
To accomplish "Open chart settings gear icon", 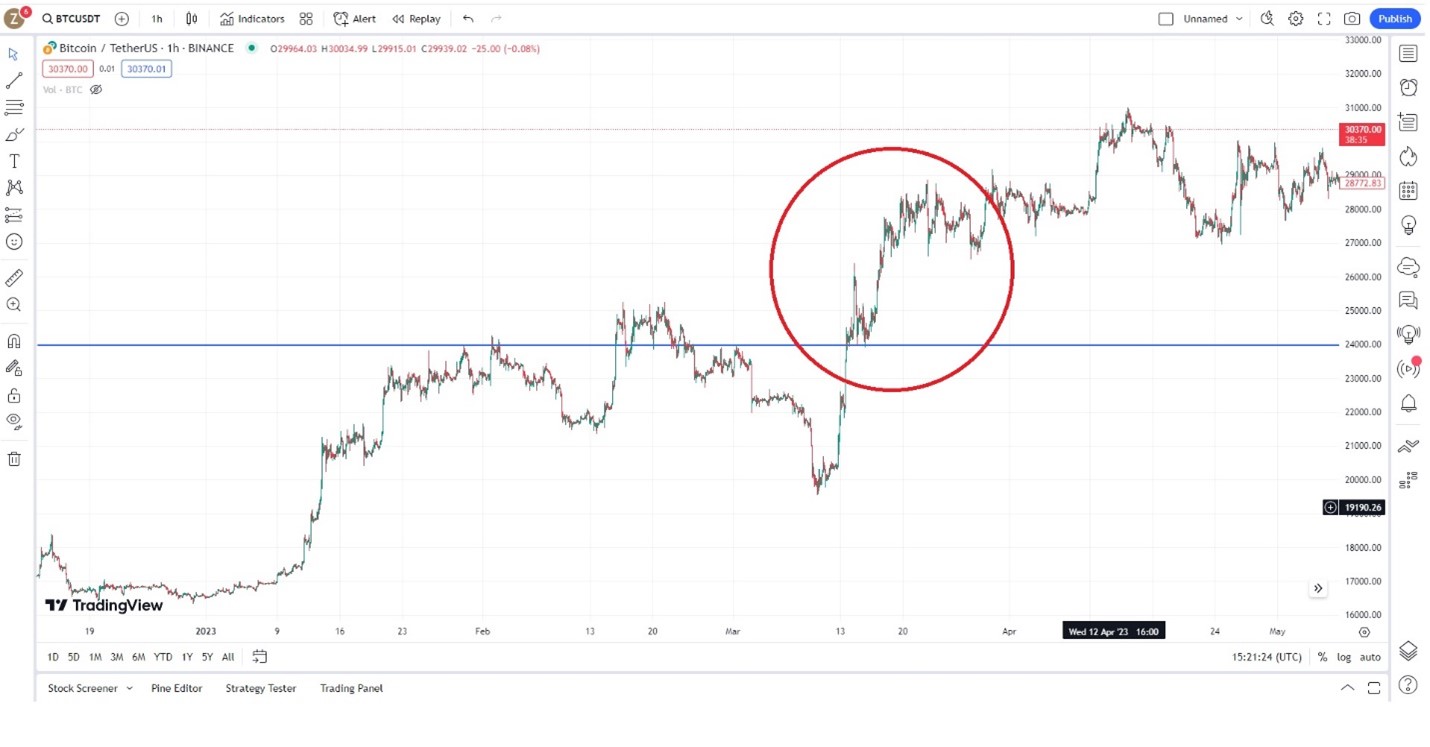I will pos(1296,19).
